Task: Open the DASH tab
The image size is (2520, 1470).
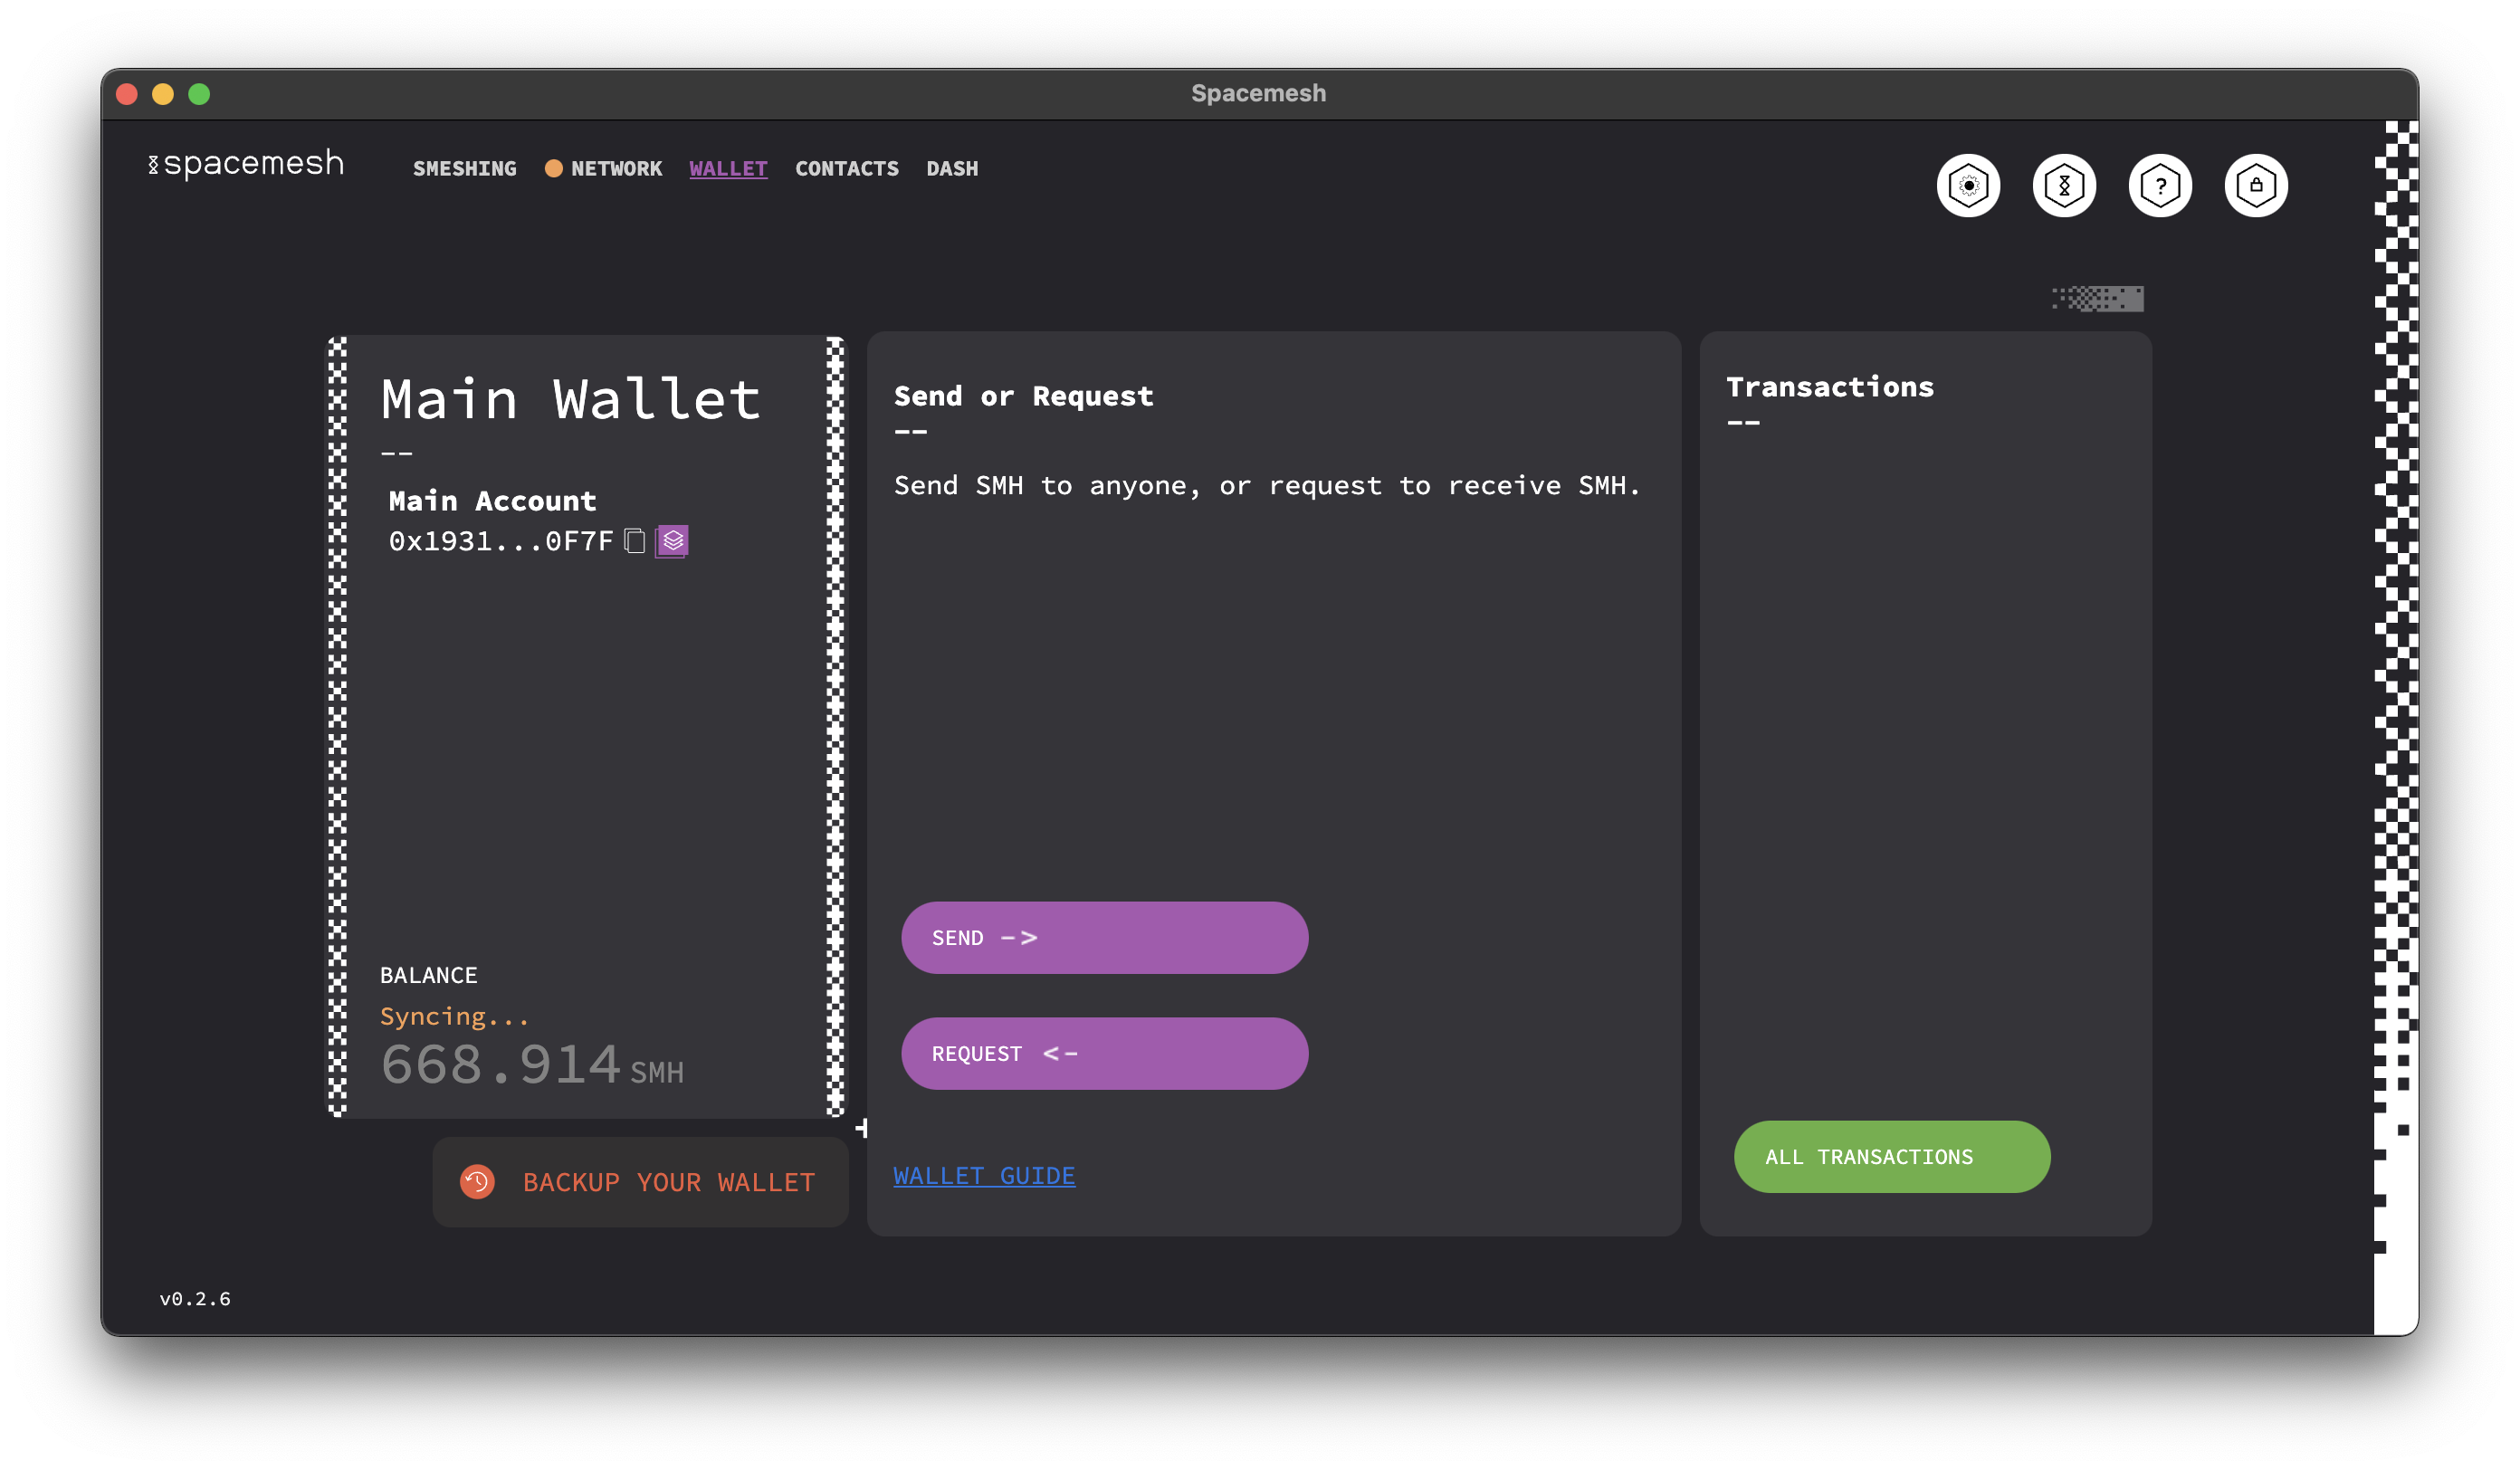Action: coord(951,169)
